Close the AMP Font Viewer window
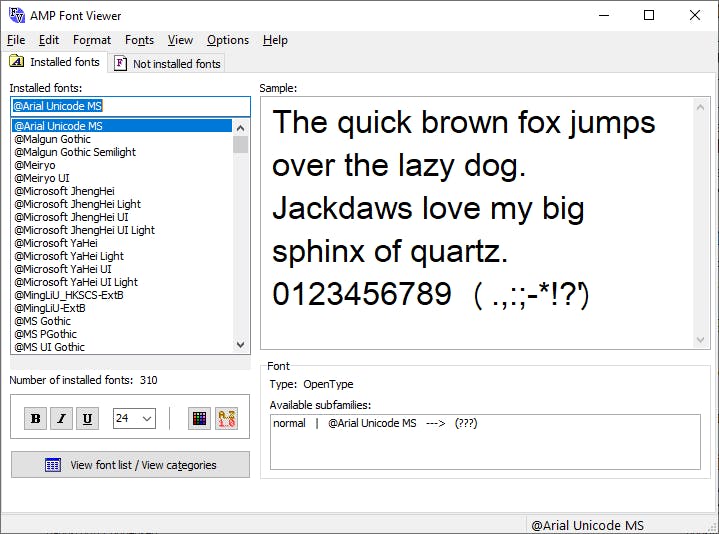 pyautogui.click(x=695, y=15)
